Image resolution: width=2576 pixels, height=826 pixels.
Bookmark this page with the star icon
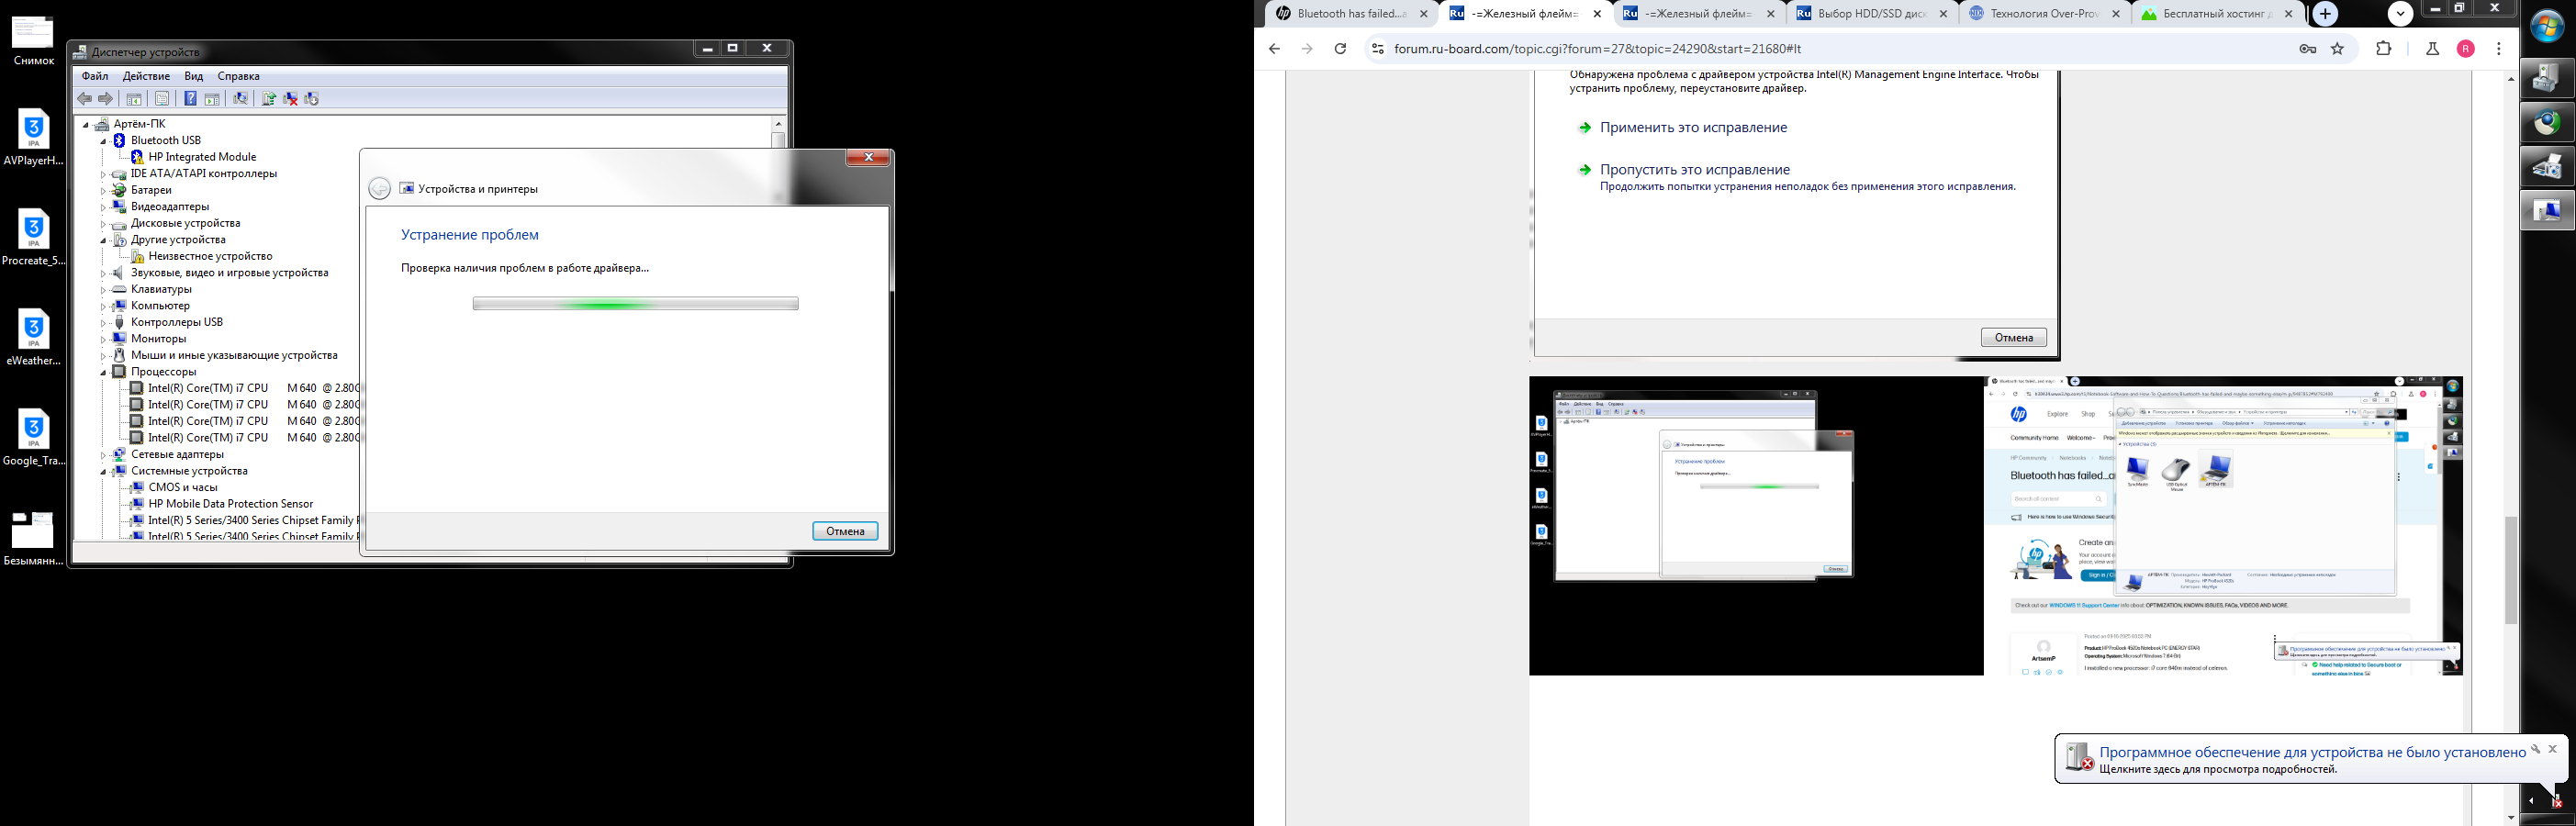(2337, 49)
